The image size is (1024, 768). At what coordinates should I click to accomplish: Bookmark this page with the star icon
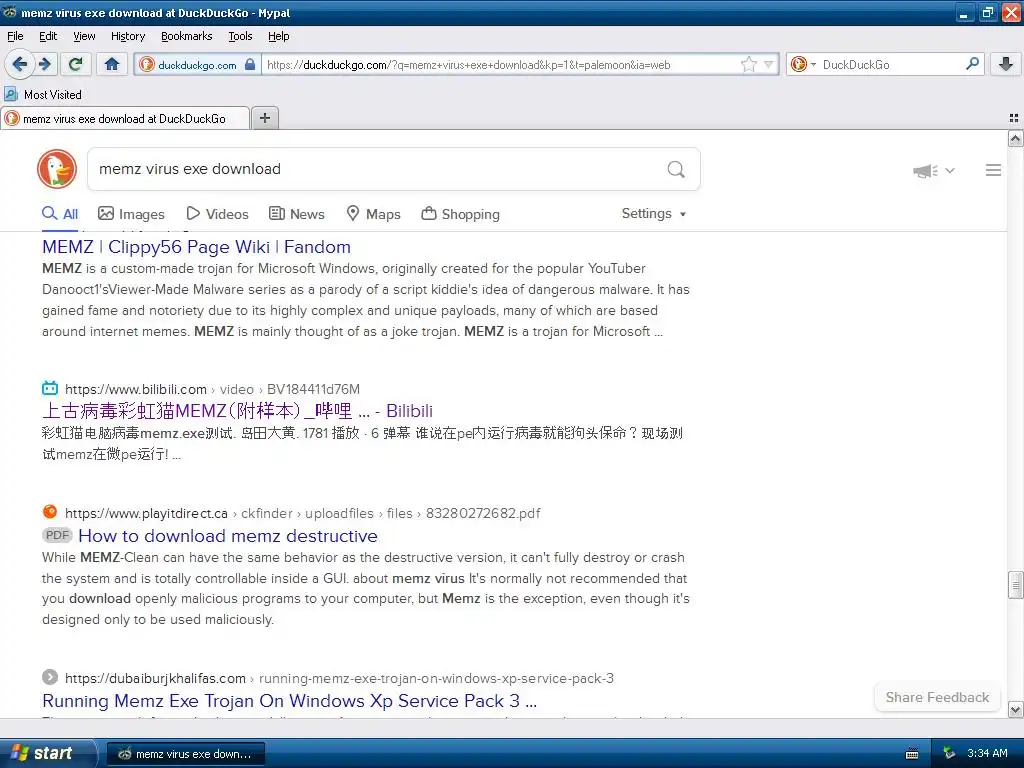748,64
